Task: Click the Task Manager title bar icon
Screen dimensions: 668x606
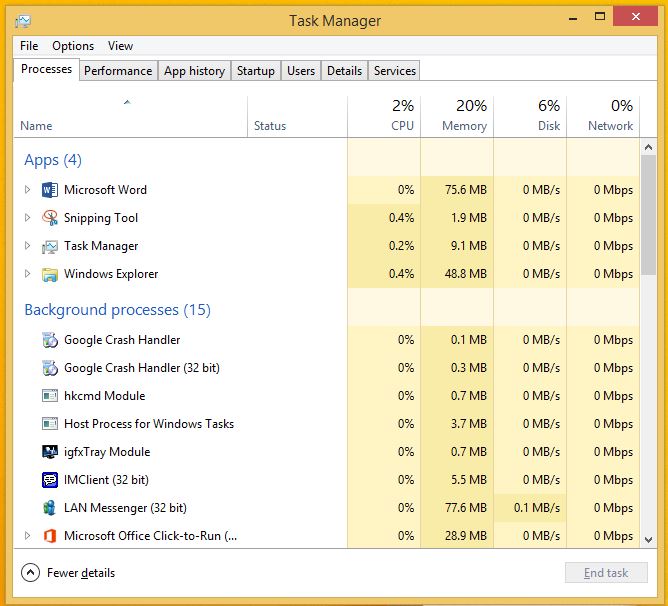Action: pyautogui.click(x=23, y=20)
